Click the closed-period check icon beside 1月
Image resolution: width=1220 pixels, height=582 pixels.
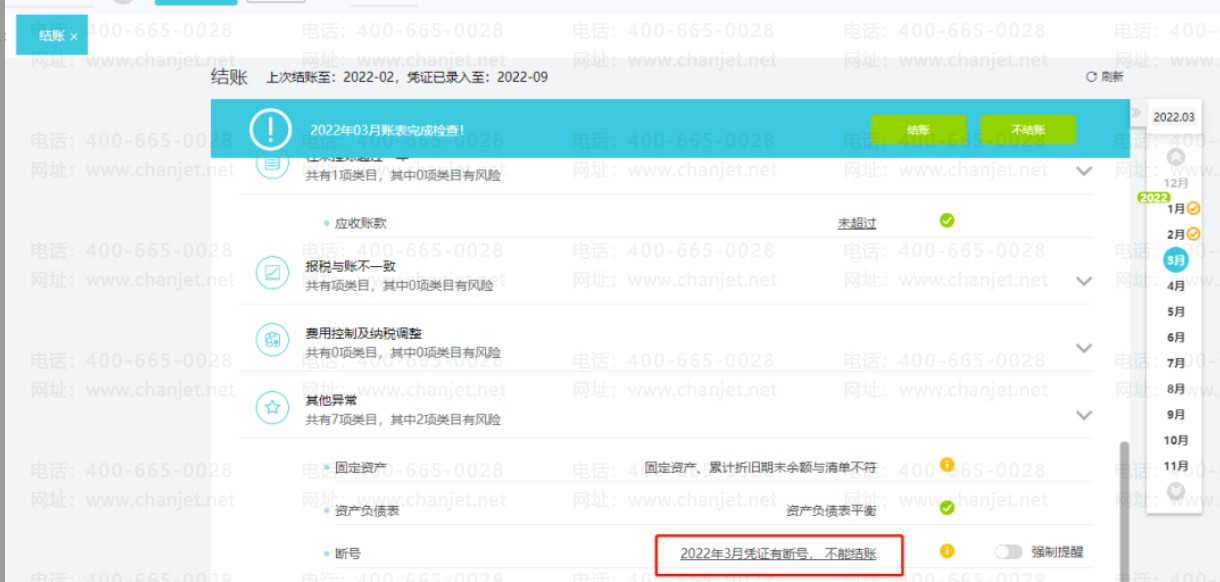[x=1193, y=209]
